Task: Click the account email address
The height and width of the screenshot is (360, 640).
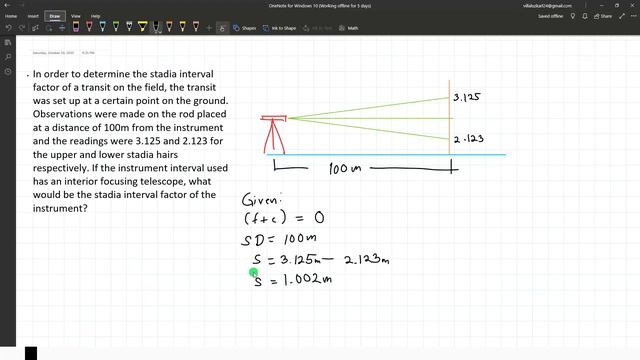Action: 547,6
